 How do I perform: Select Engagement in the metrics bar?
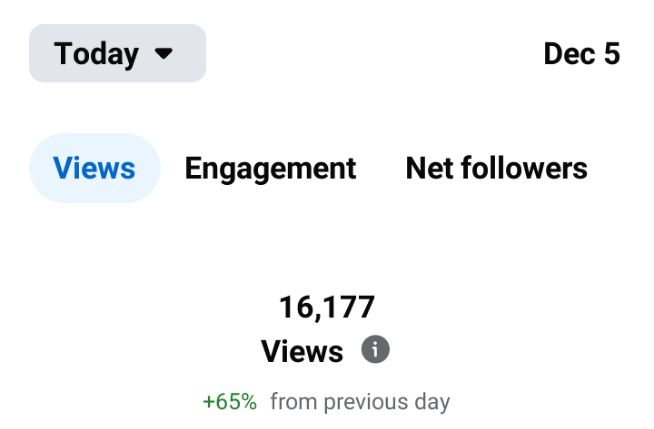tap(270, 168)
